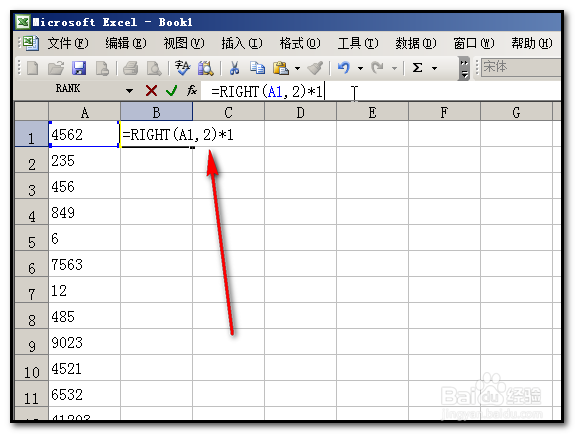Click the Excel workbook icon beside the File menu
The width and height of the screenshot is (575, 434).
tap(31, 43)
